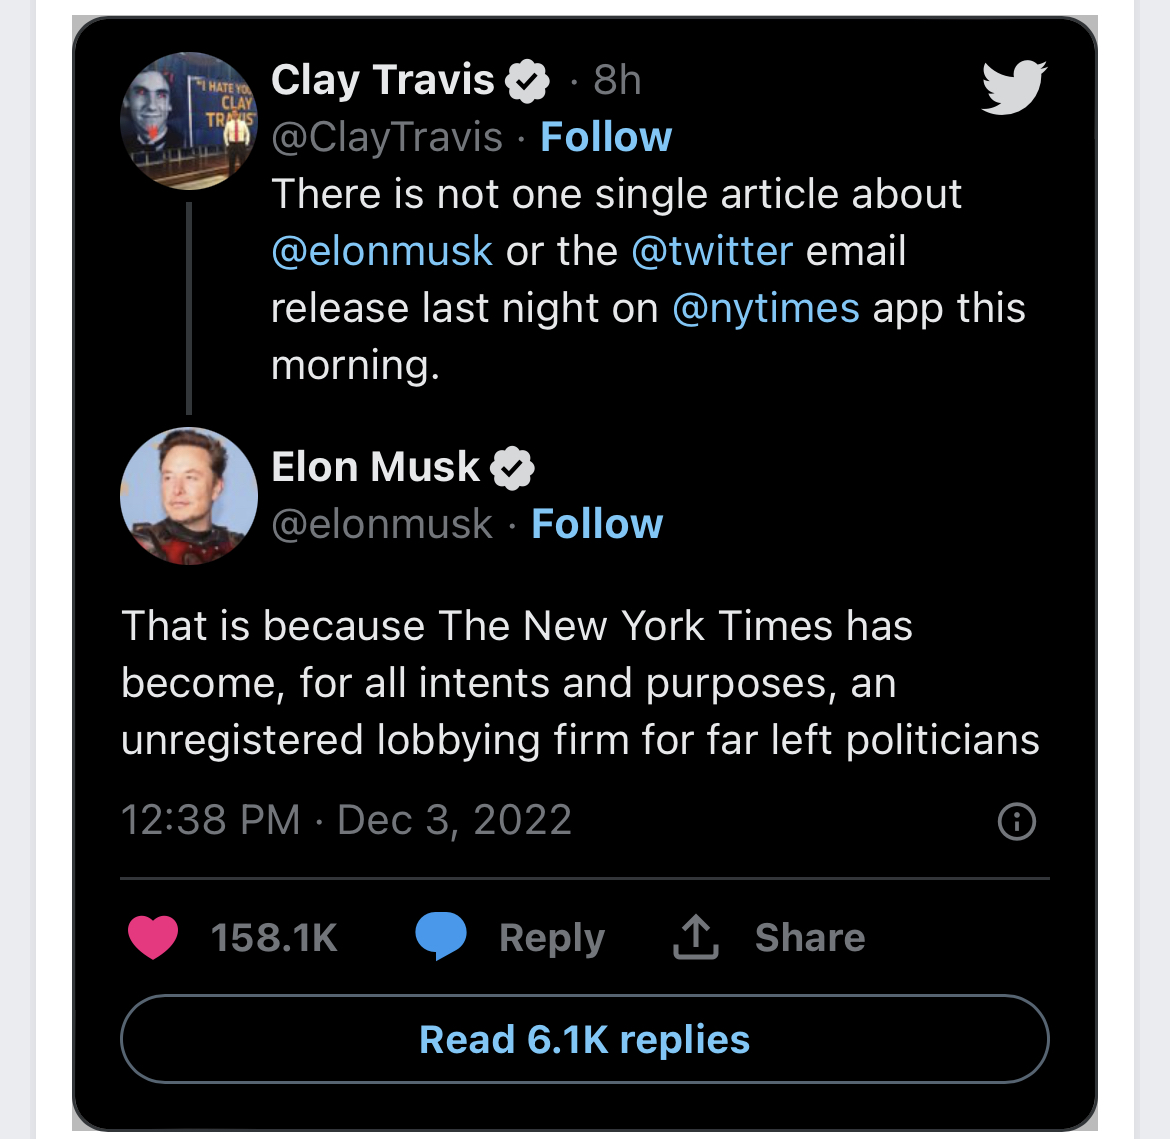Screen dimensions: 1170x1139
Task: Click Clay Travis verified badge
Action: coord(527,81)
